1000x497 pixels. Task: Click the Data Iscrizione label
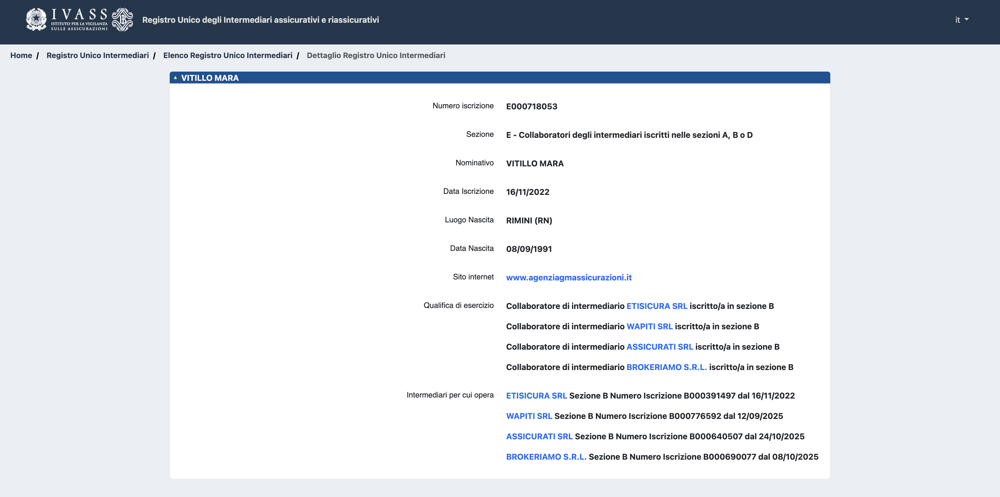coord(468,191)
